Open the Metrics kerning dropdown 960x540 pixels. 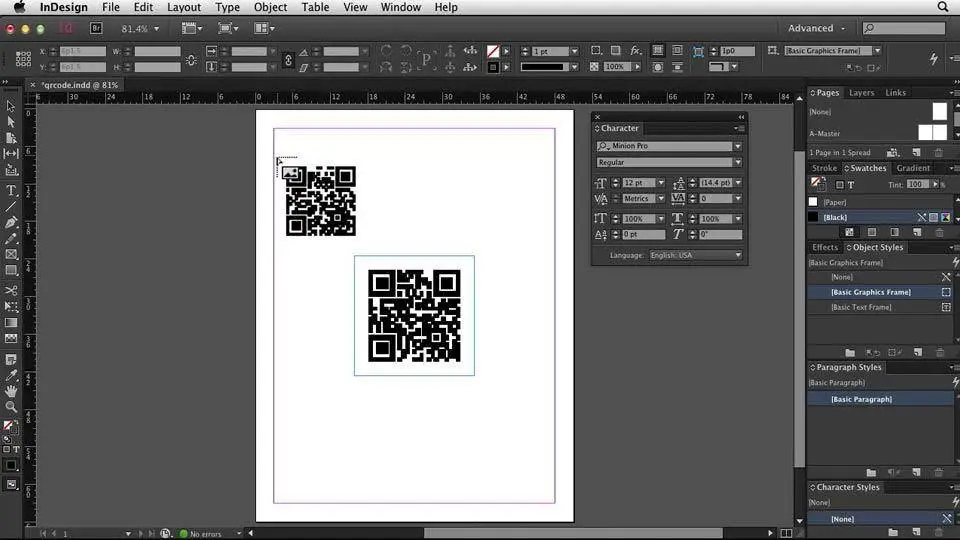661,198
